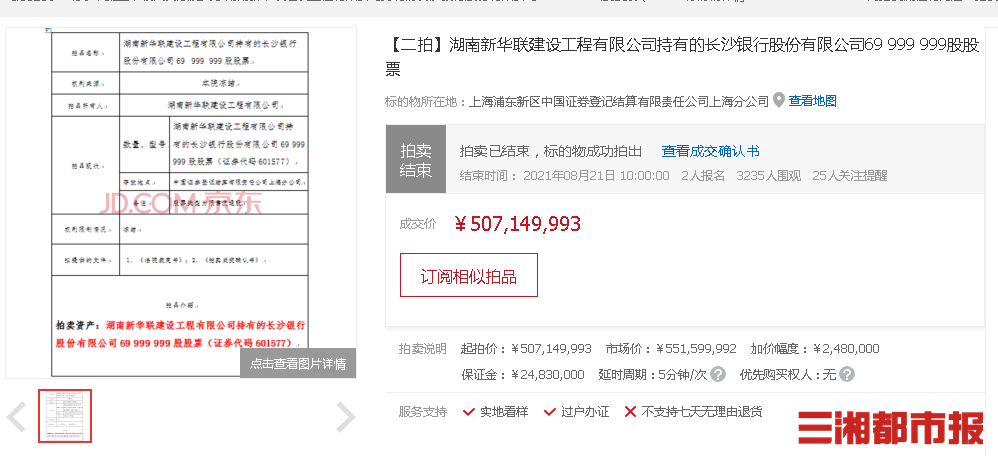Click help icon next to 优先购买权人

(x=847, y=374)
